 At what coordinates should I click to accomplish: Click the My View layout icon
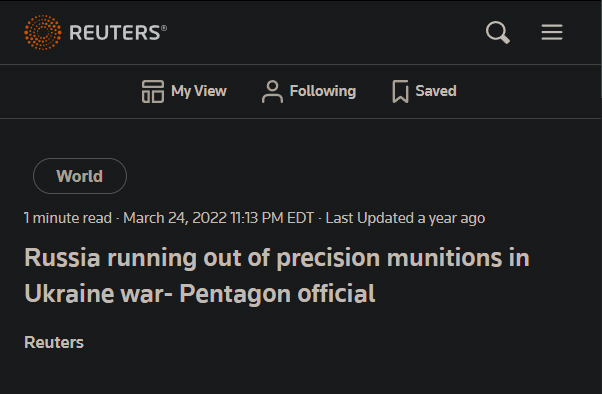pos(153,91)
